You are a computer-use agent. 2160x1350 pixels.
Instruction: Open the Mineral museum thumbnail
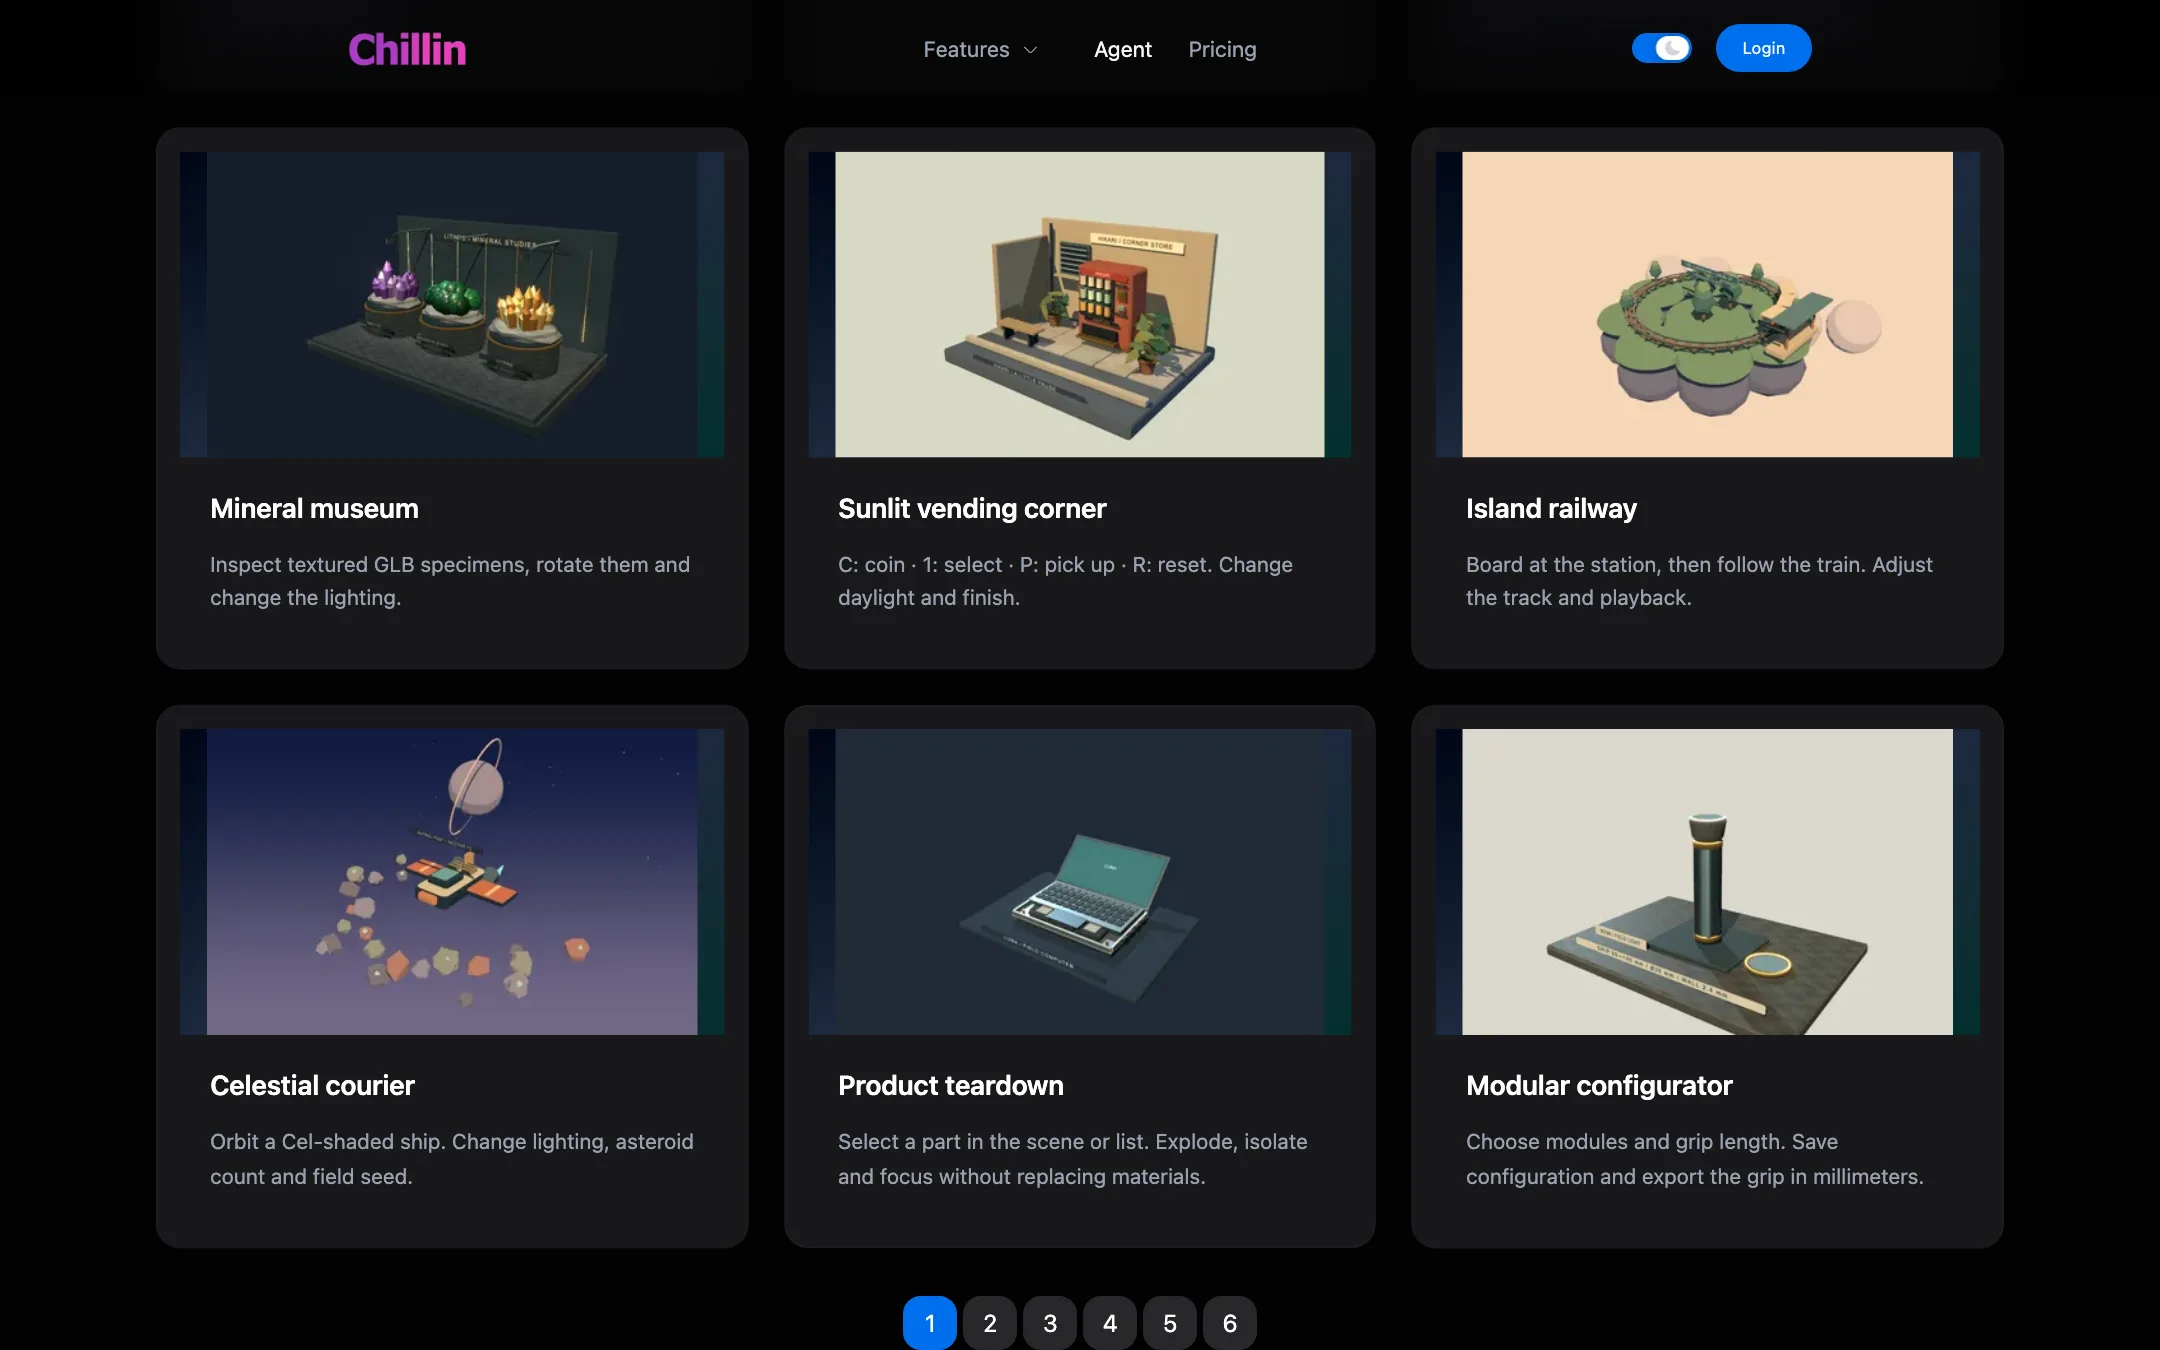click(452, 304)
